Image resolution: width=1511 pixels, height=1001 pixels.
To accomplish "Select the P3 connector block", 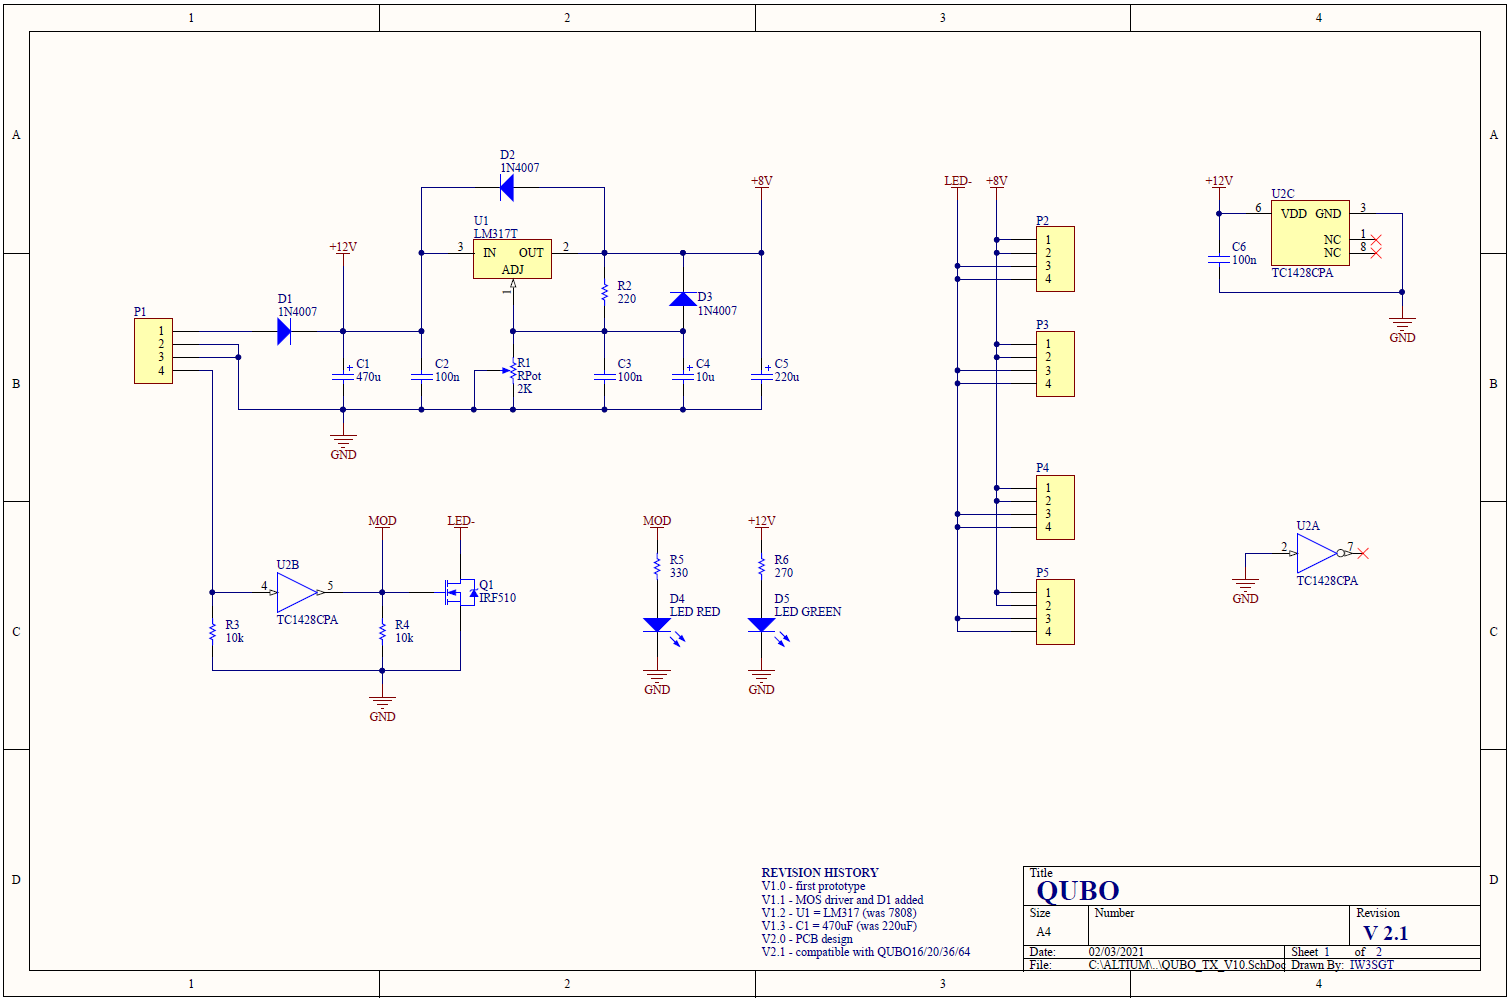I will click(x=1055, y=364).
